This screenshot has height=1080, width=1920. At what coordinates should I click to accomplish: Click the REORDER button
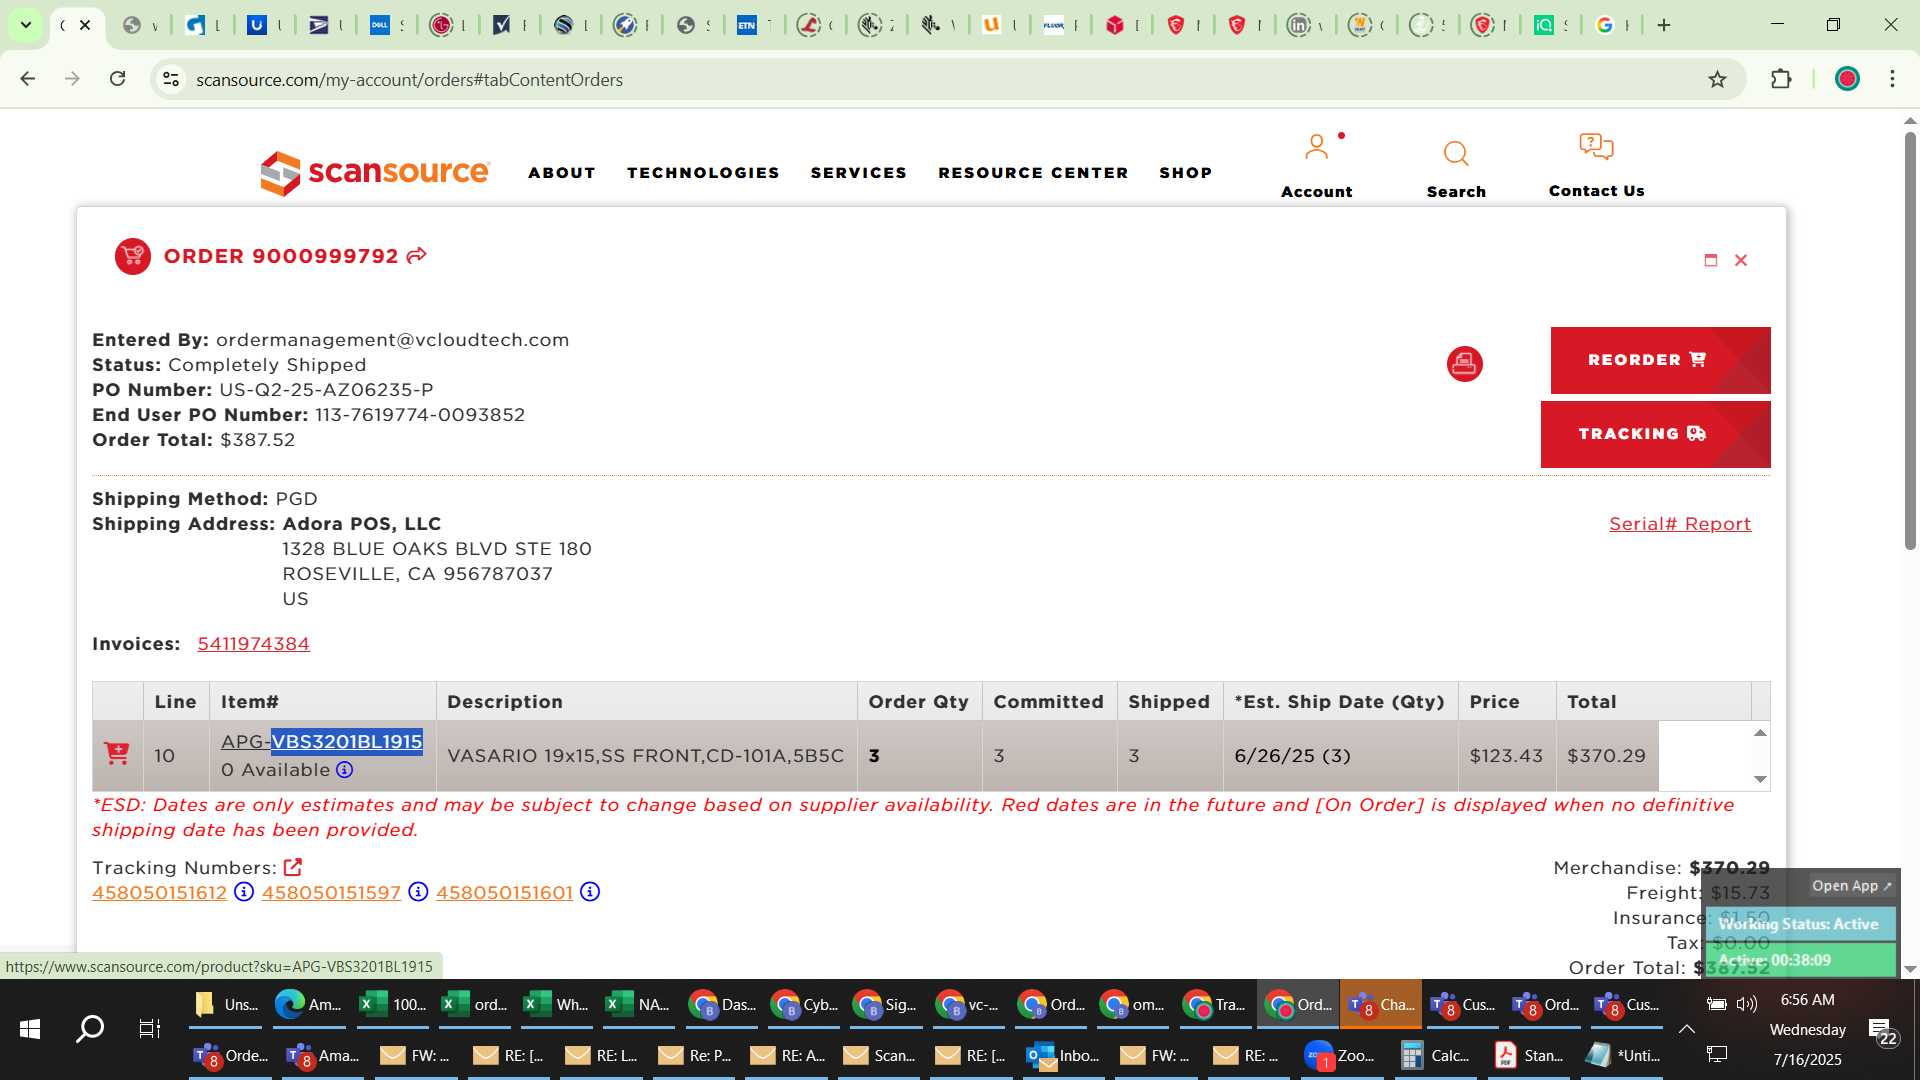coord(1660,360)
